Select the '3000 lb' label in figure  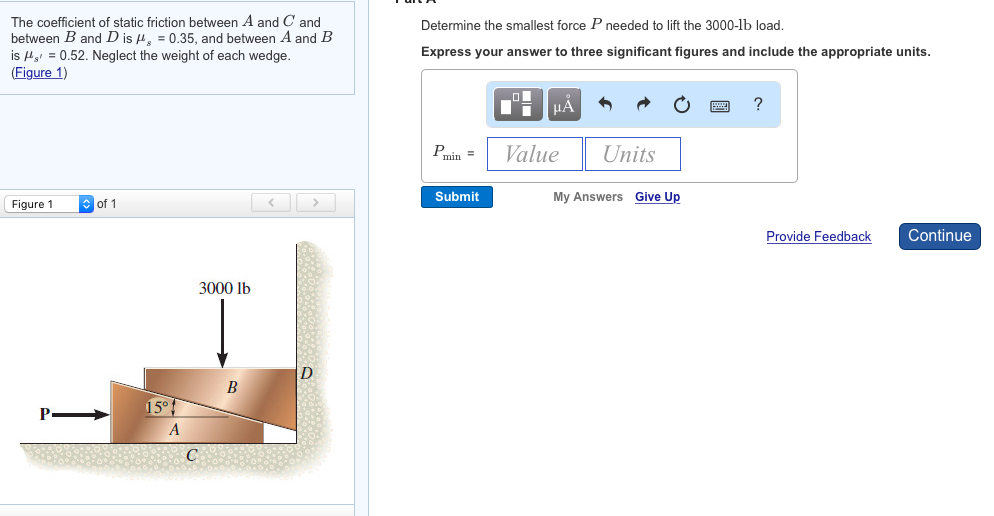pos(224,288)
